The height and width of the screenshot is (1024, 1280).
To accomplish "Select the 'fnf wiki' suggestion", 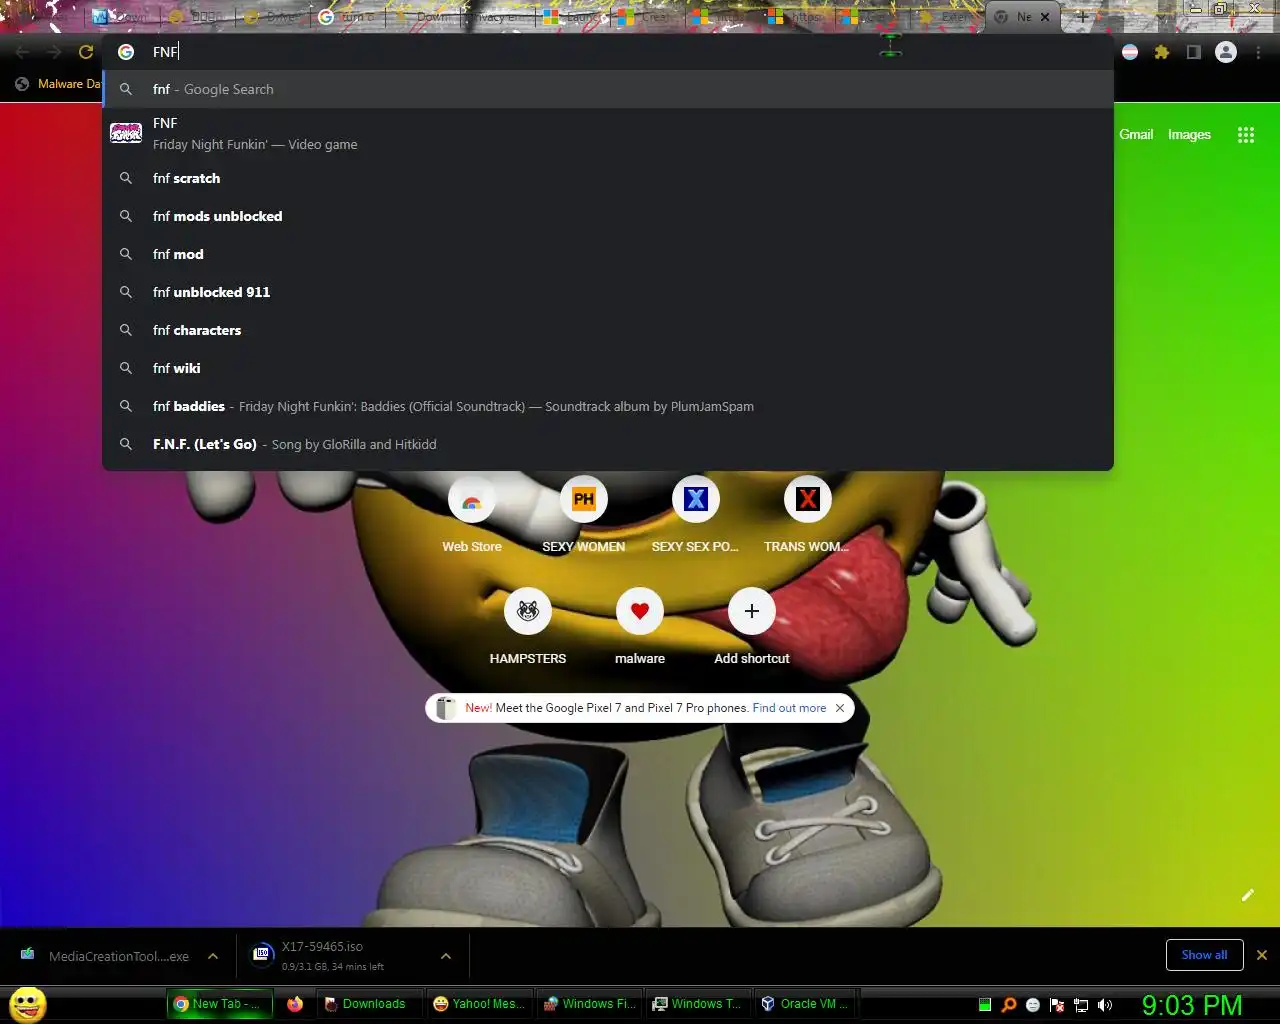I will (x=608, y=368).
